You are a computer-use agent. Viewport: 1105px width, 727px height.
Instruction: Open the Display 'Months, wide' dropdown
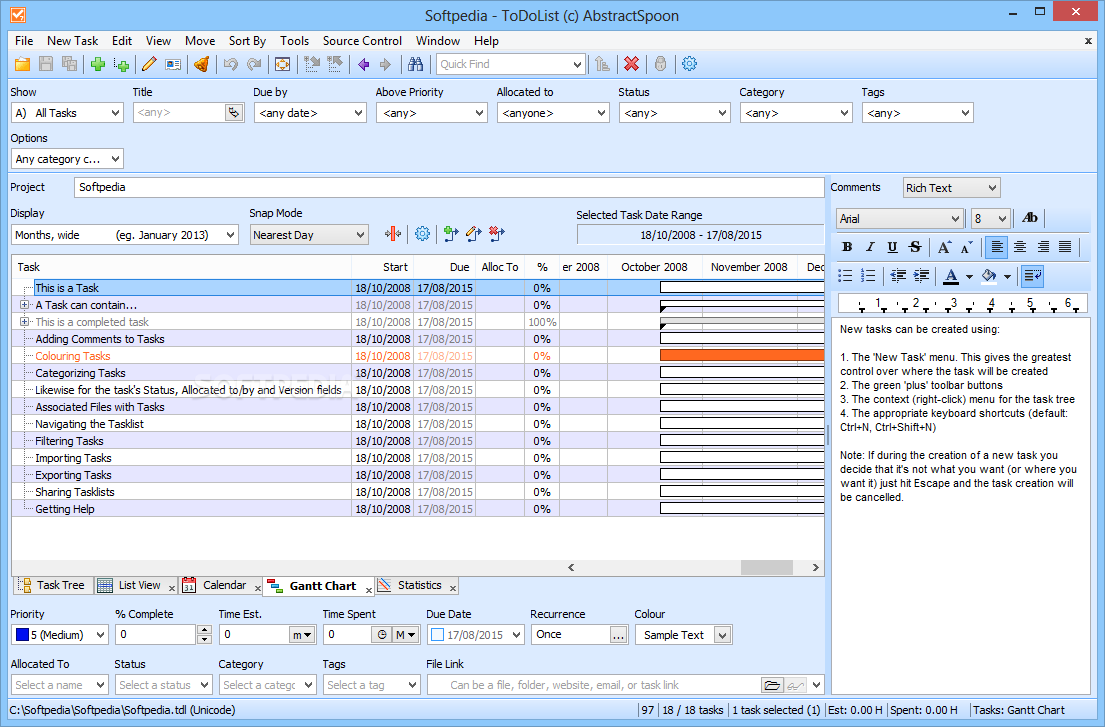point(125,235)
